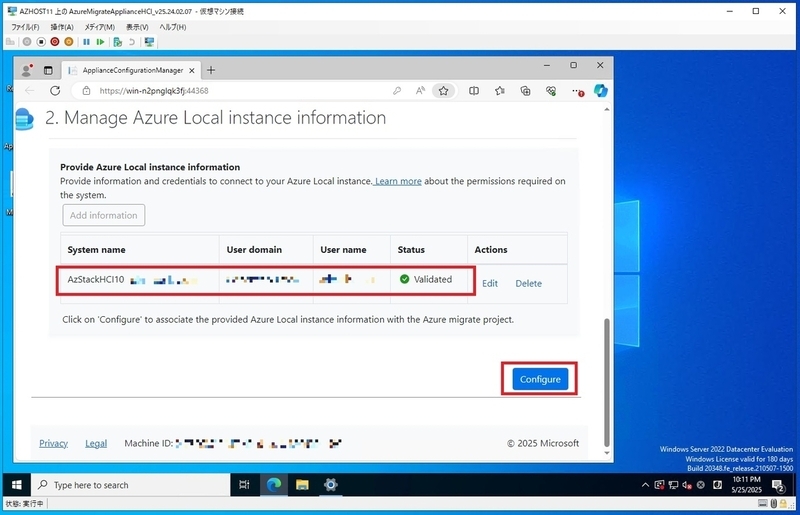Turn off VM with black square icon
Image resolution: width=800 pixels, height=515 pixels.
click(41, 42)
